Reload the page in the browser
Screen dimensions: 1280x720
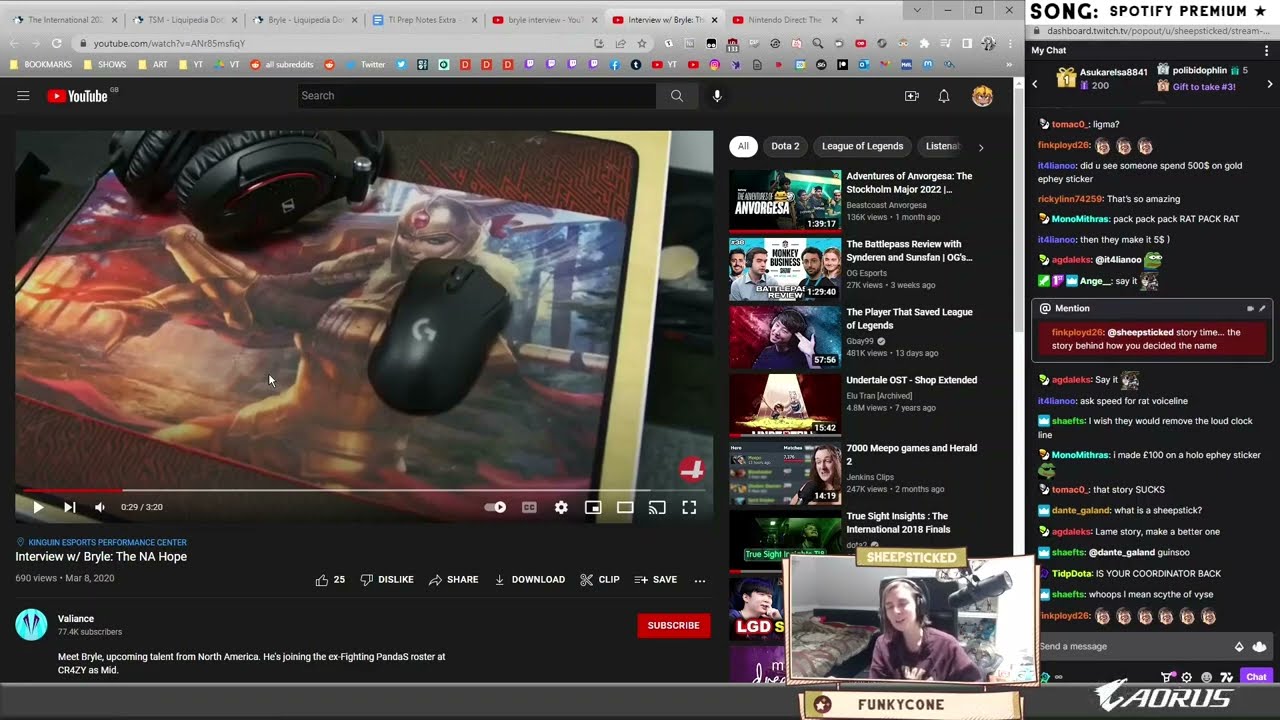(x=56, y=43)
